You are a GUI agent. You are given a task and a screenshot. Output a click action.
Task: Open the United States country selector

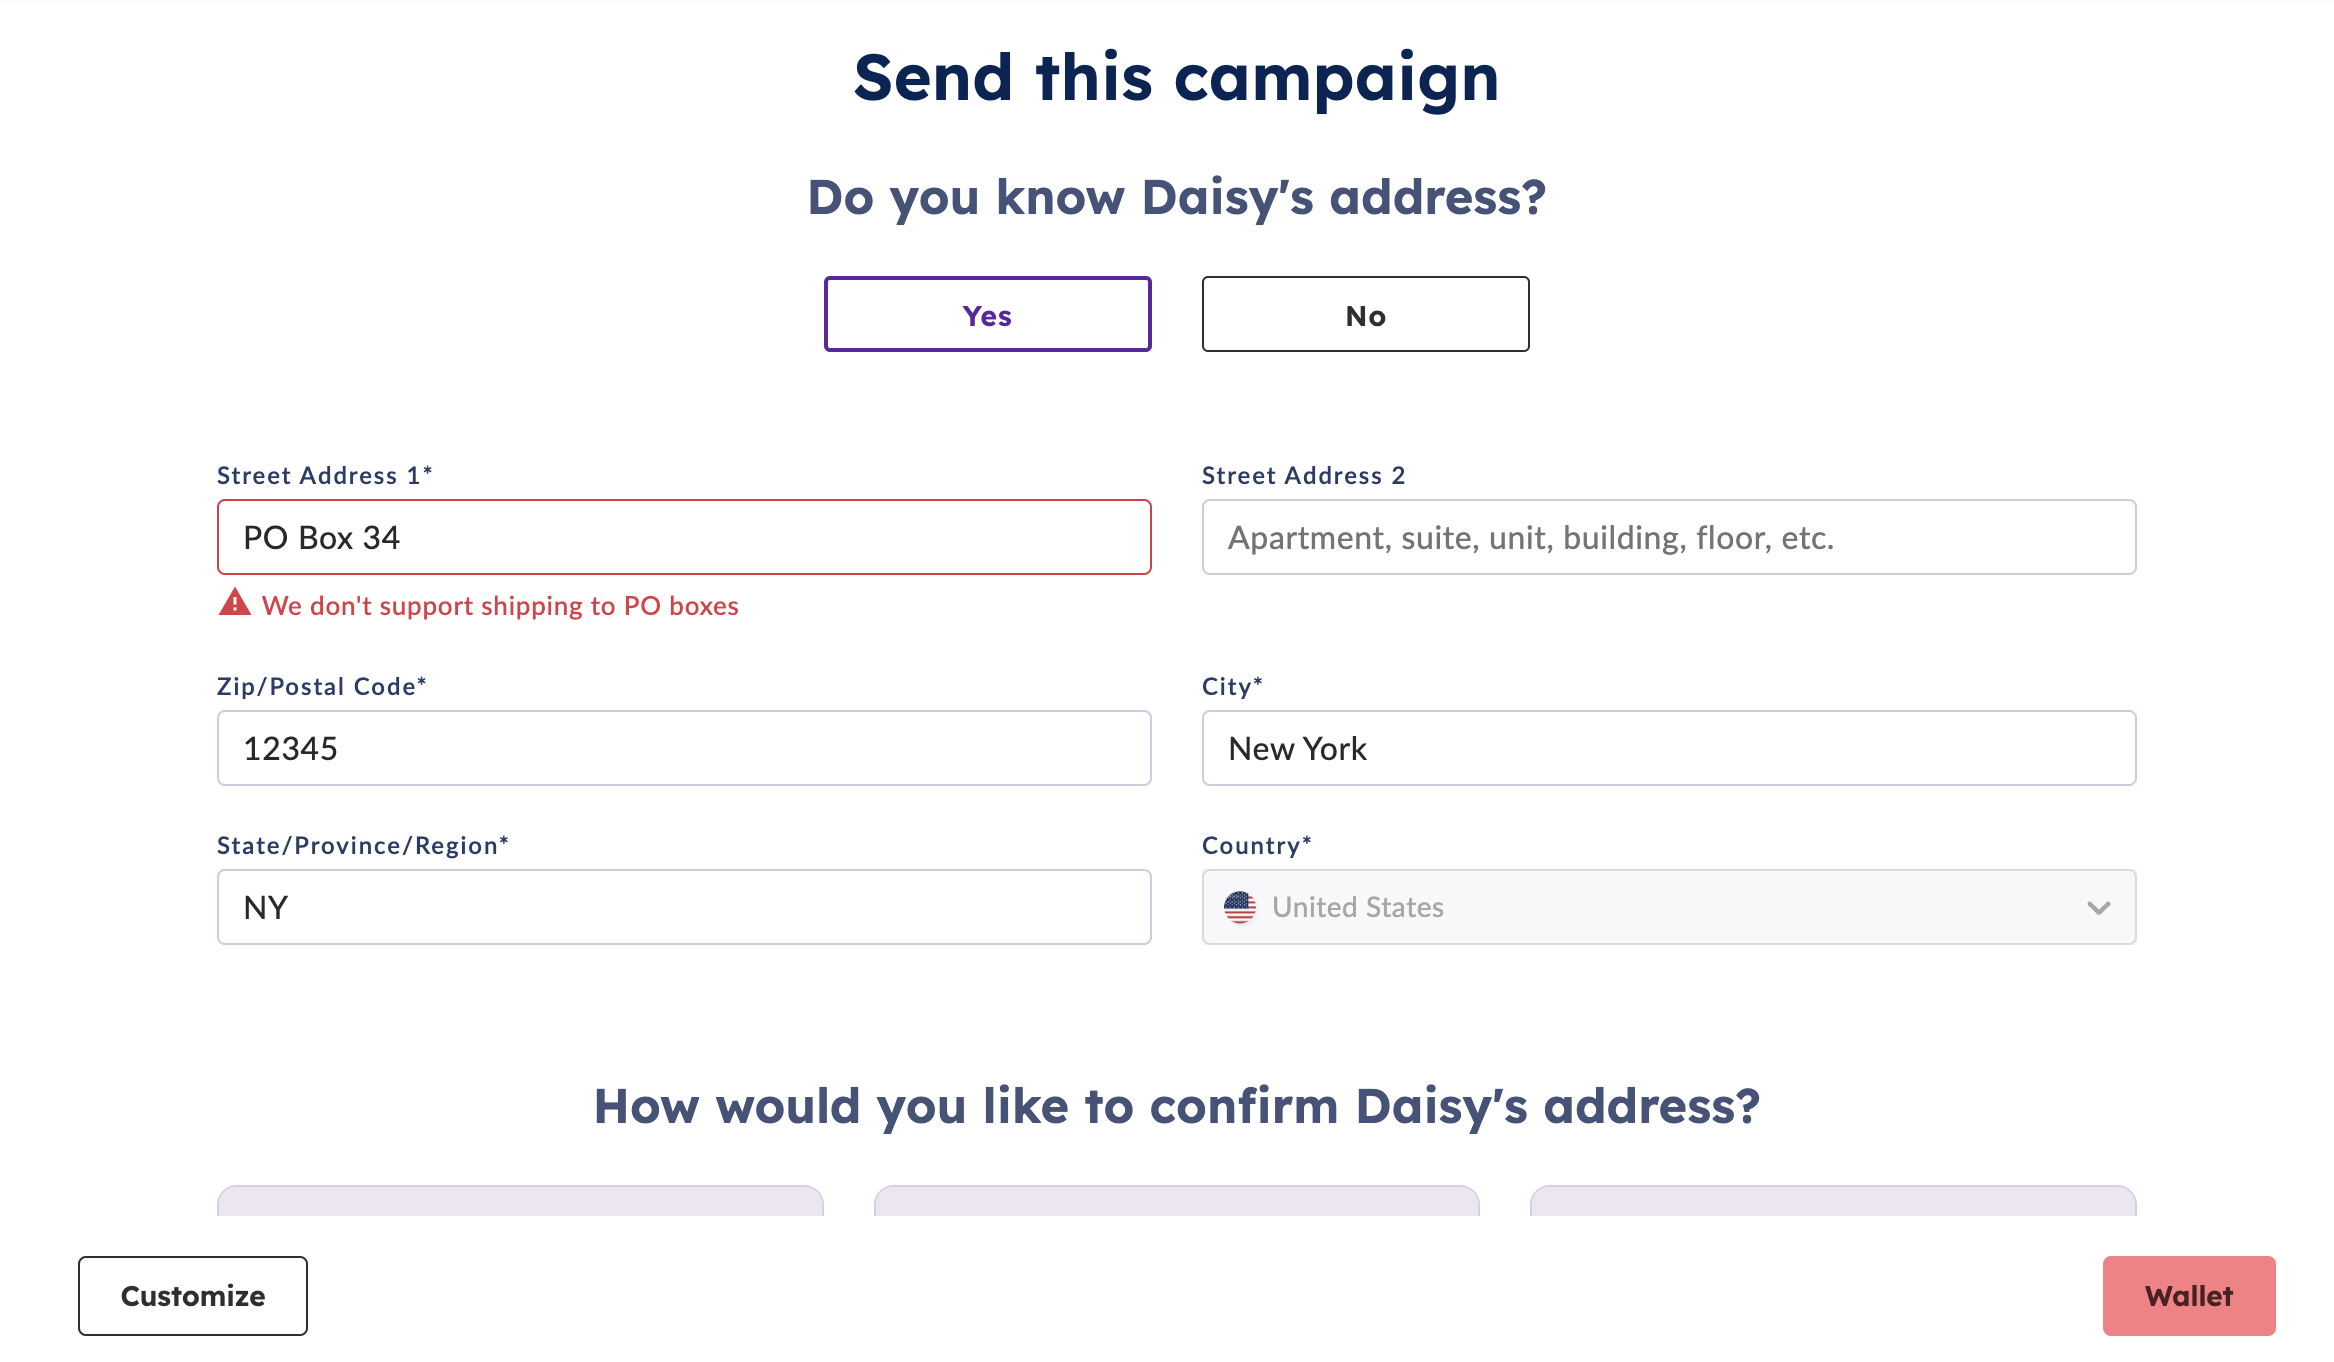click(x=1669, y=907)
